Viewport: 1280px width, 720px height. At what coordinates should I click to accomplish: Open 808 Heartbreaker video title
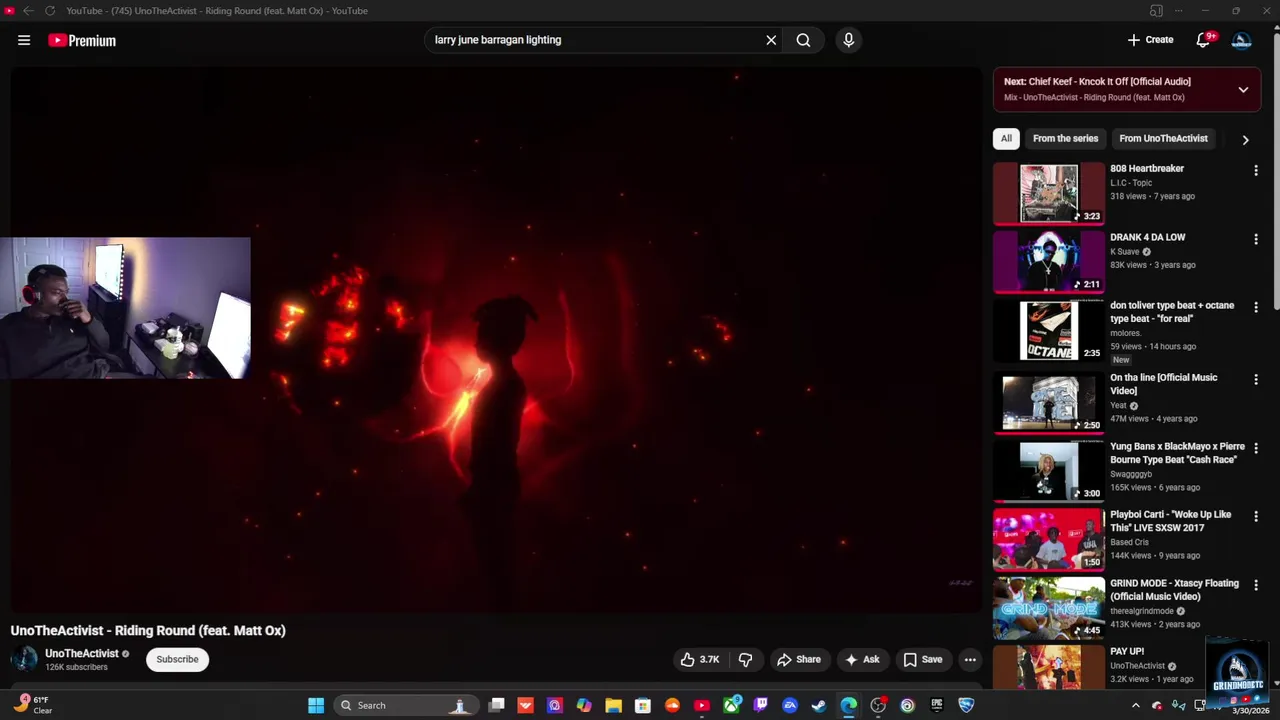point(1147,169)
